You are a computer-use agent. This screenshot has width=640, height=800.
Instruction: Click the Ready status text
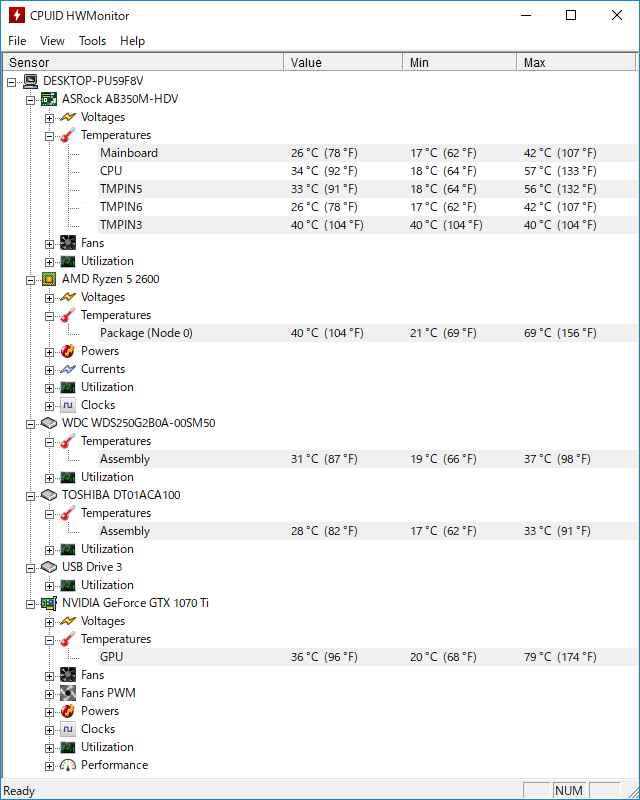point(19,791)
